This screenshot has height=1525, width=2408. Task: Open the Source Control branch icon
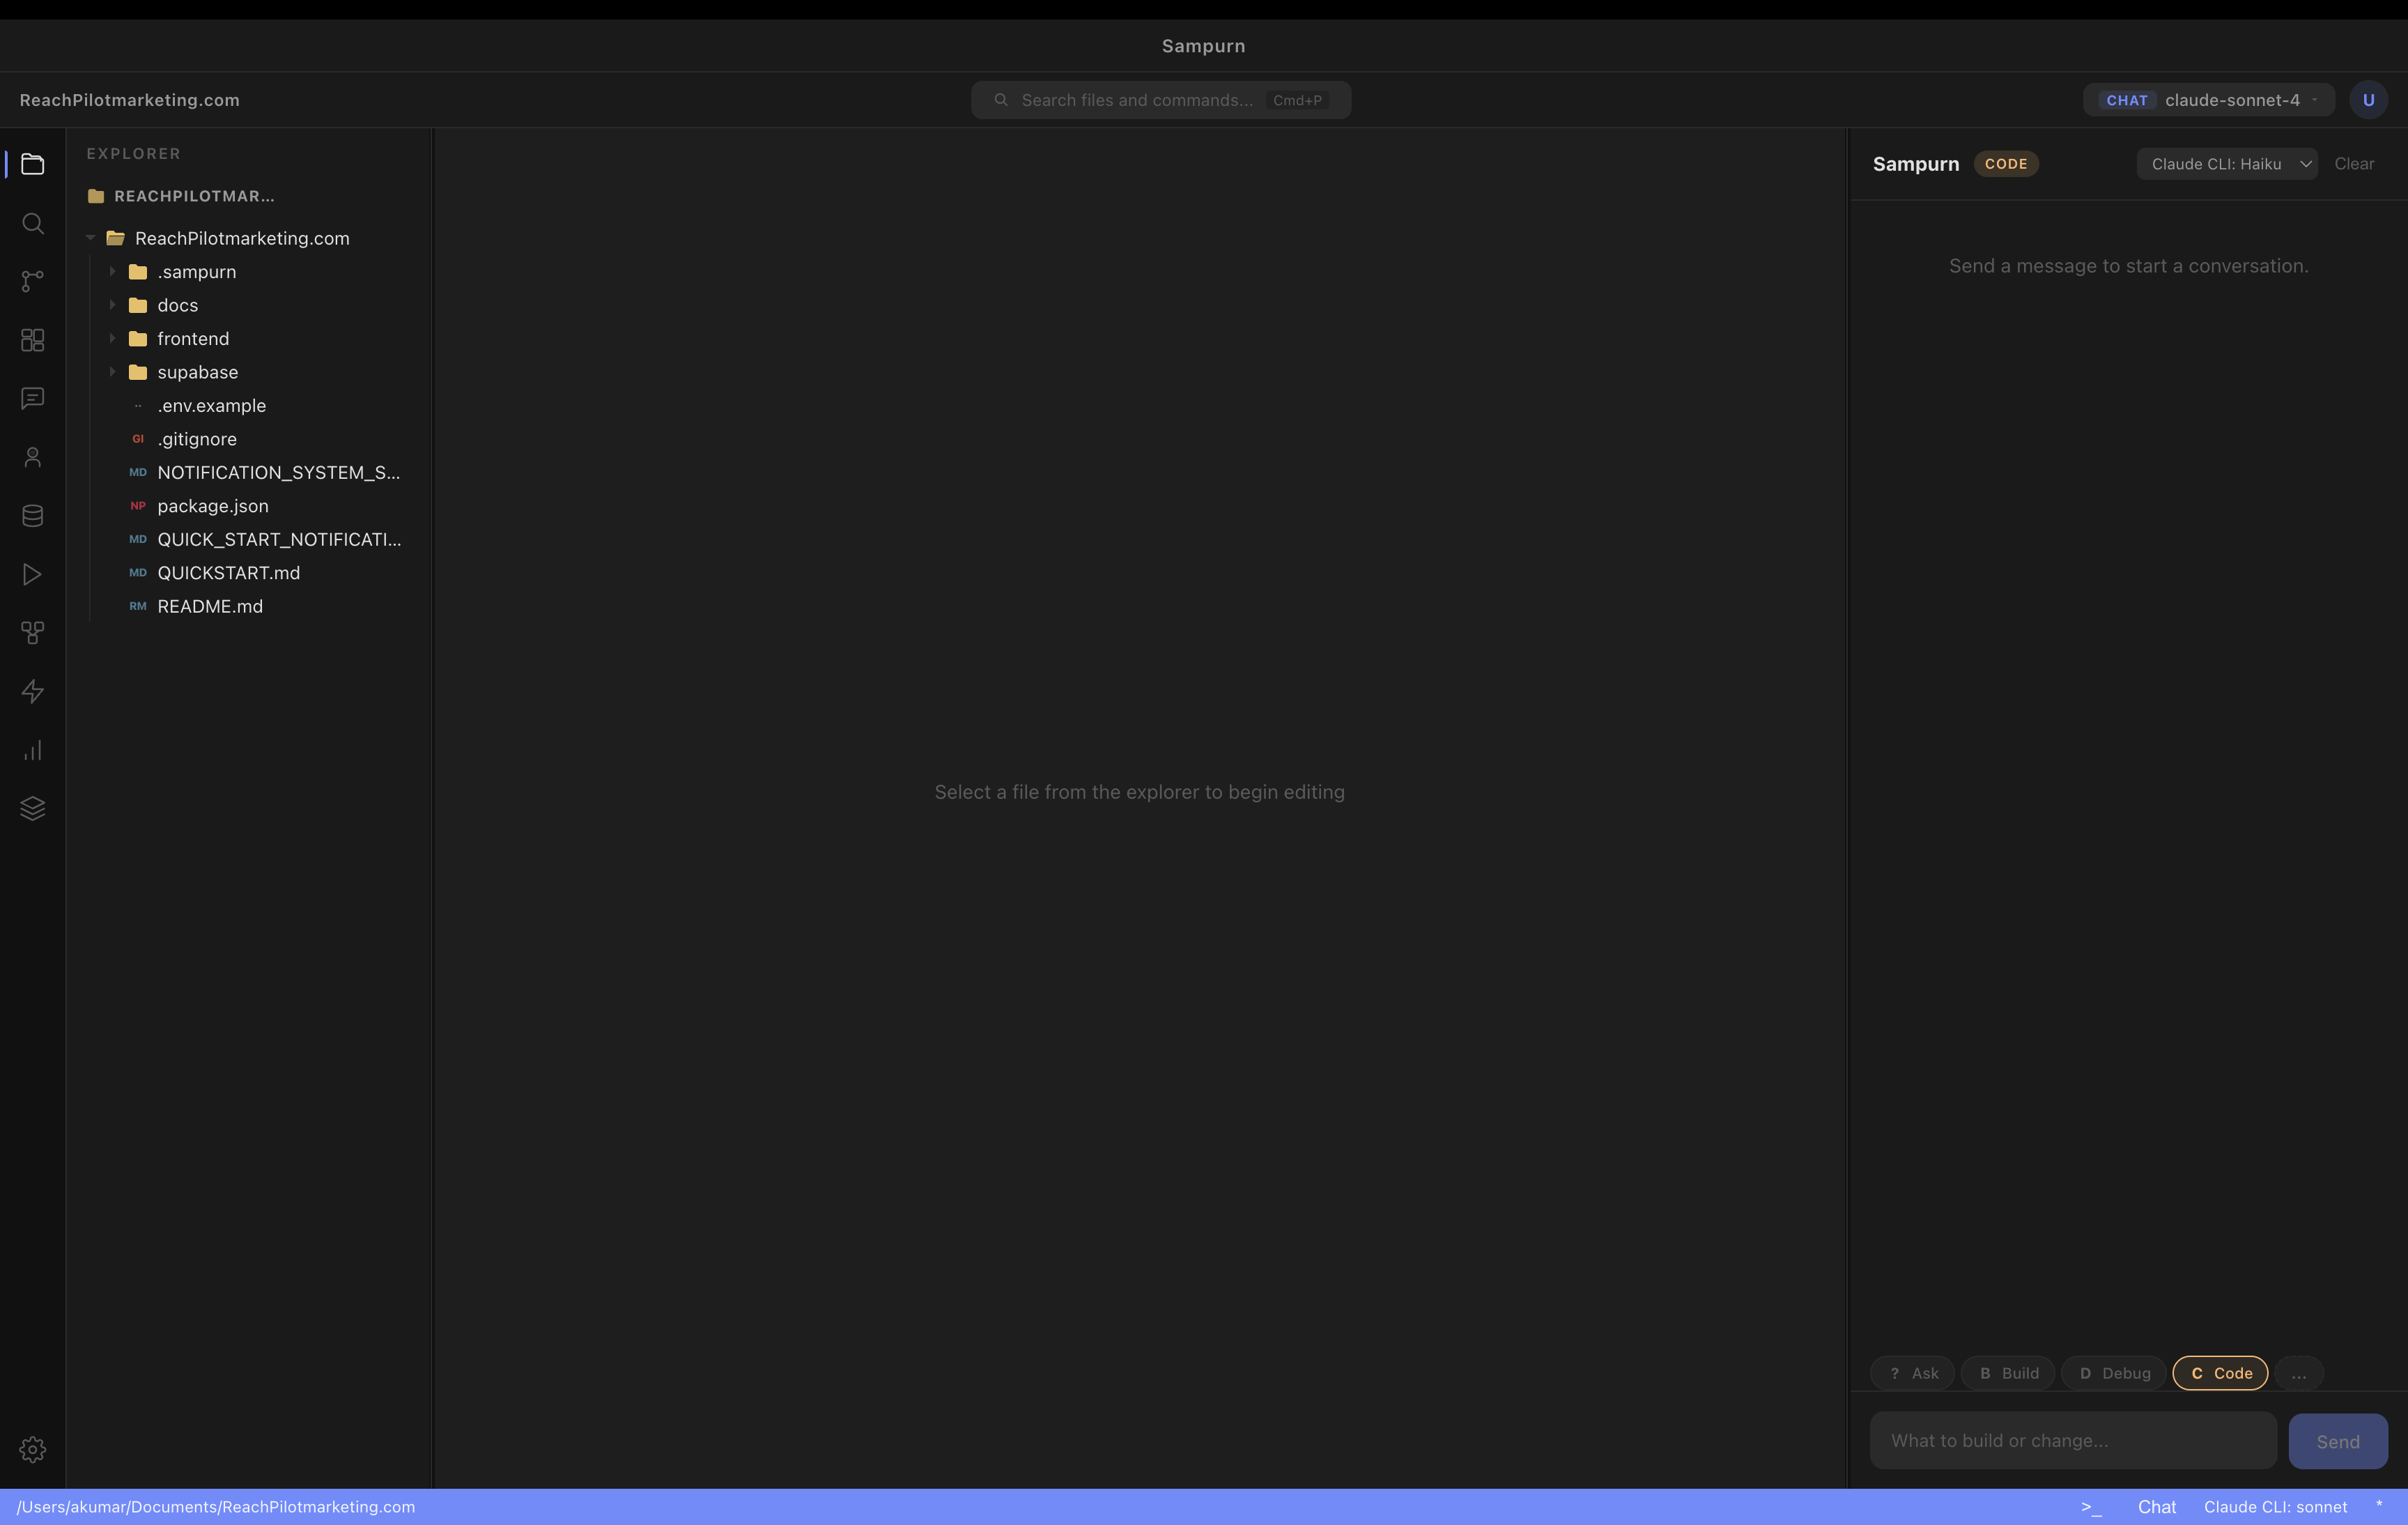pos(33,281)
